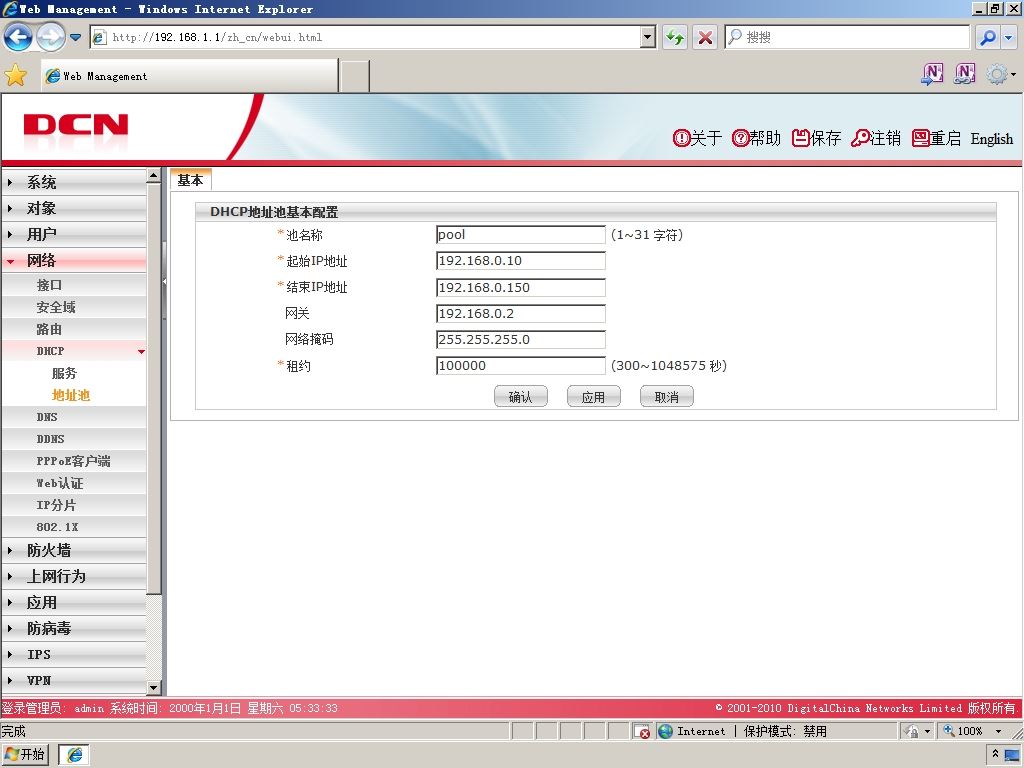
Task: Open the 接口 submenu item
Action: click(74, 285)
